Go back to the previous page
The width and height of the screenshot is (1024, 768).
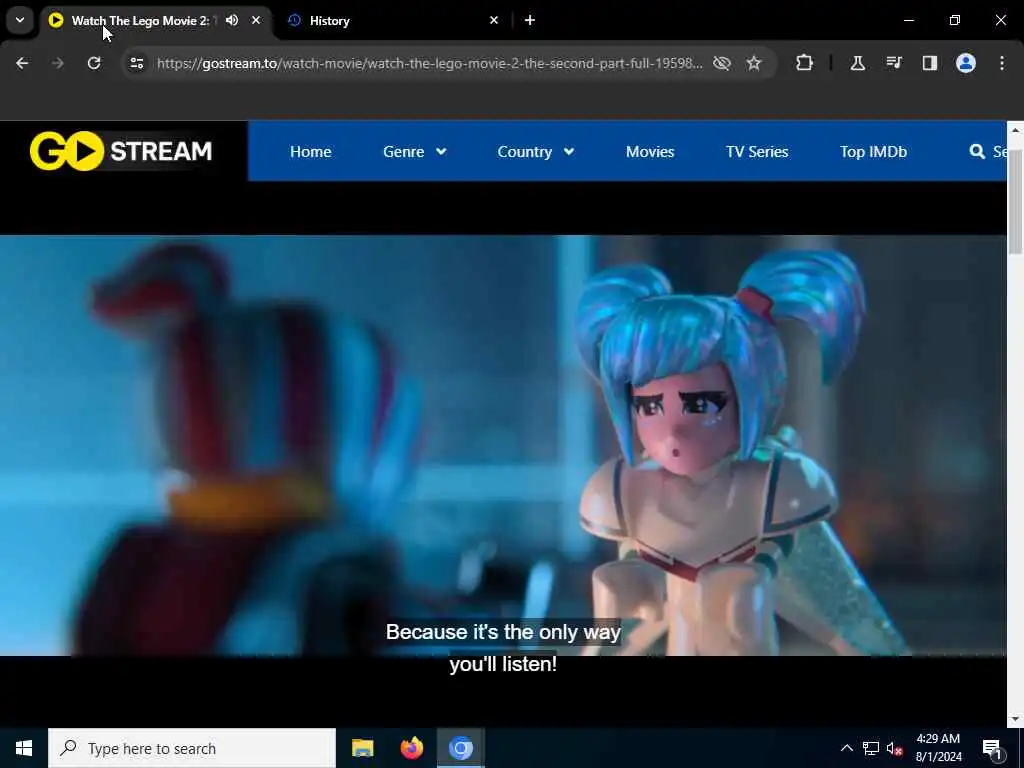[22, 63]
